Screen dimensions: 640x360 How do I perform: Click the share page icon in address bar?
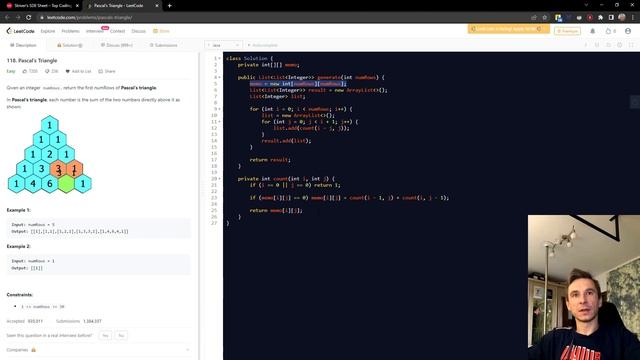click(x=533, y=18)
